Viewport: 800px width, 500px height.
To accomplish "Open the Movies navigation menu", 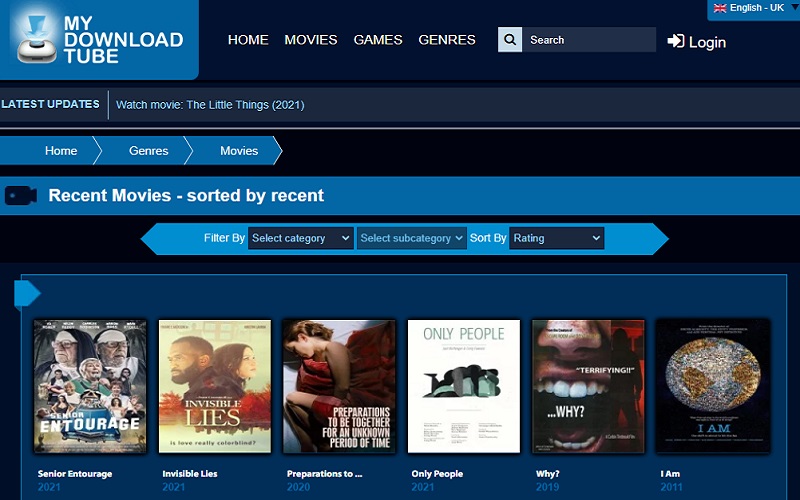I will click(311, 40).
